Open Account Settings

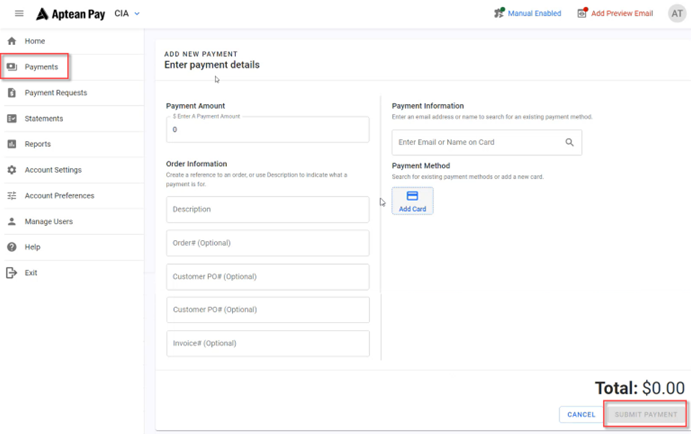(53, 170)
